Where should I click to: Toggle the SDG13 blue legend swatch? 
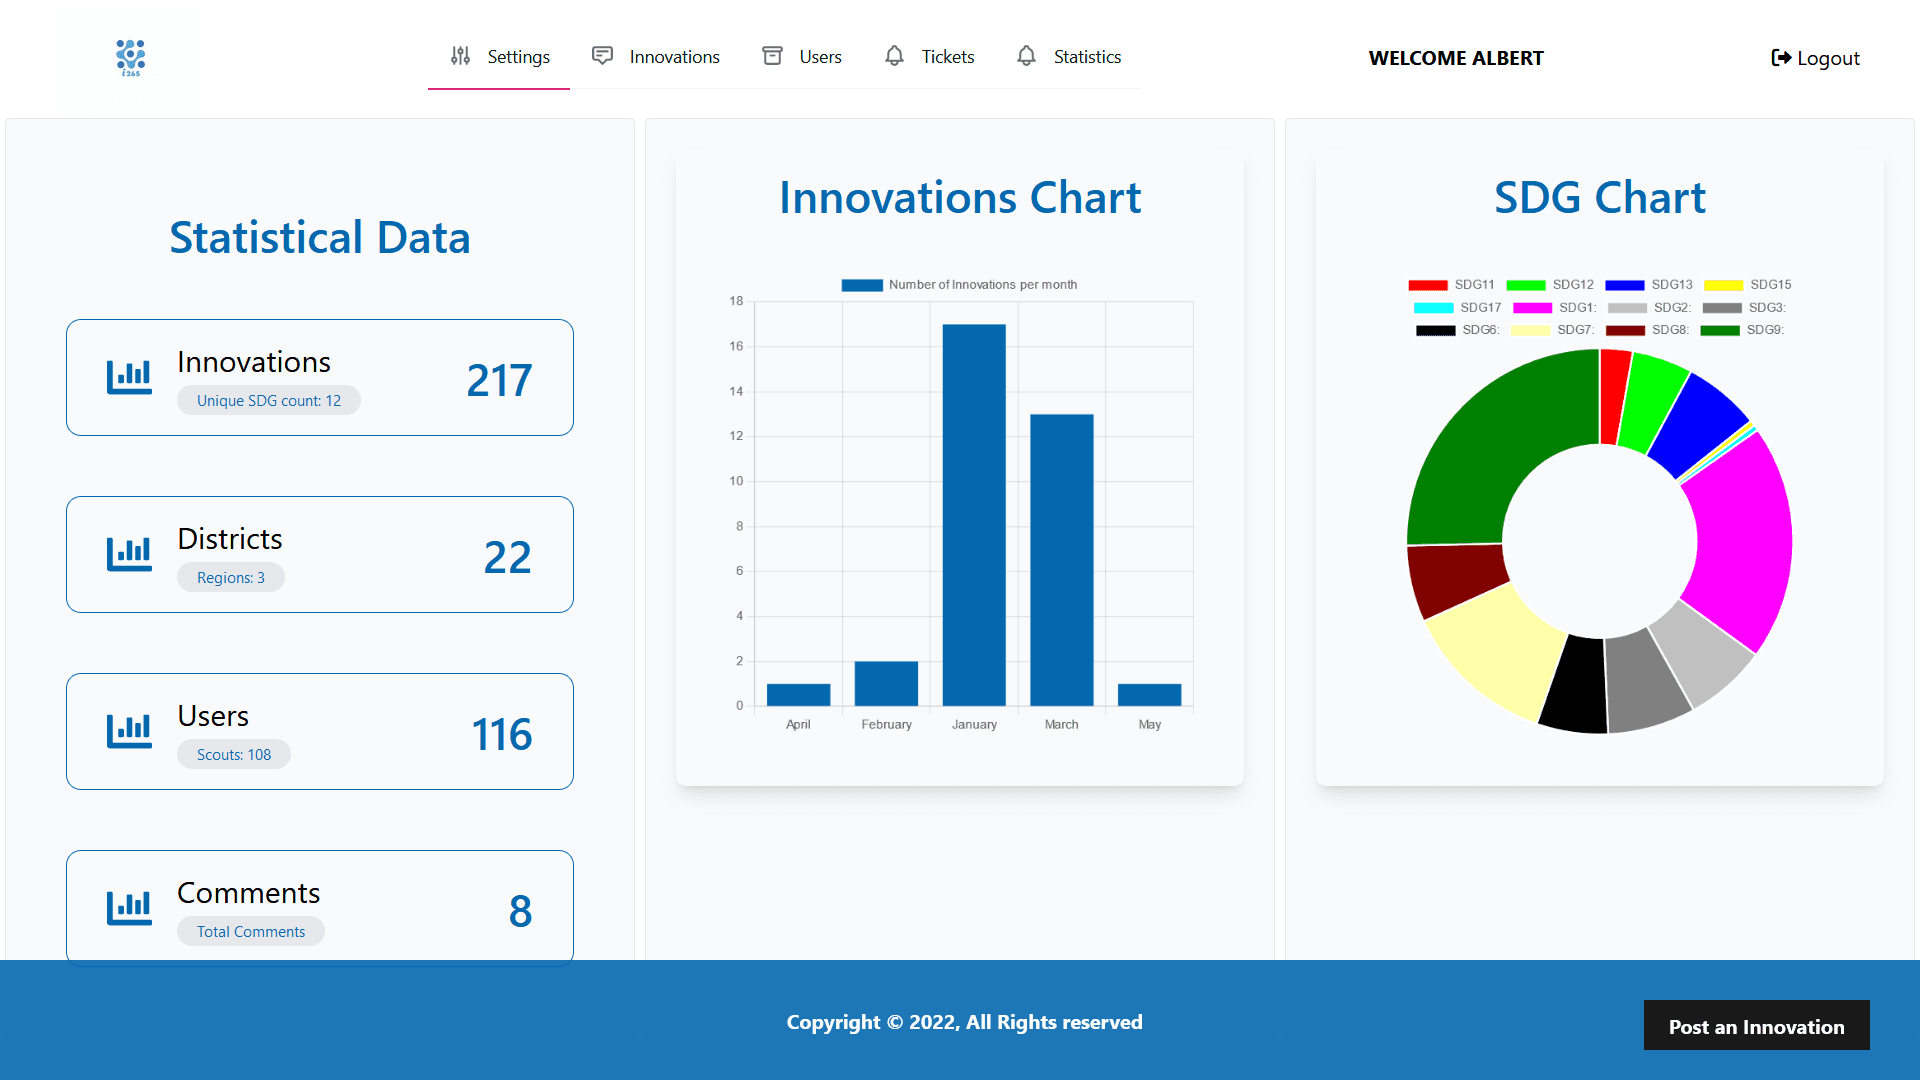click(1624, 285)
